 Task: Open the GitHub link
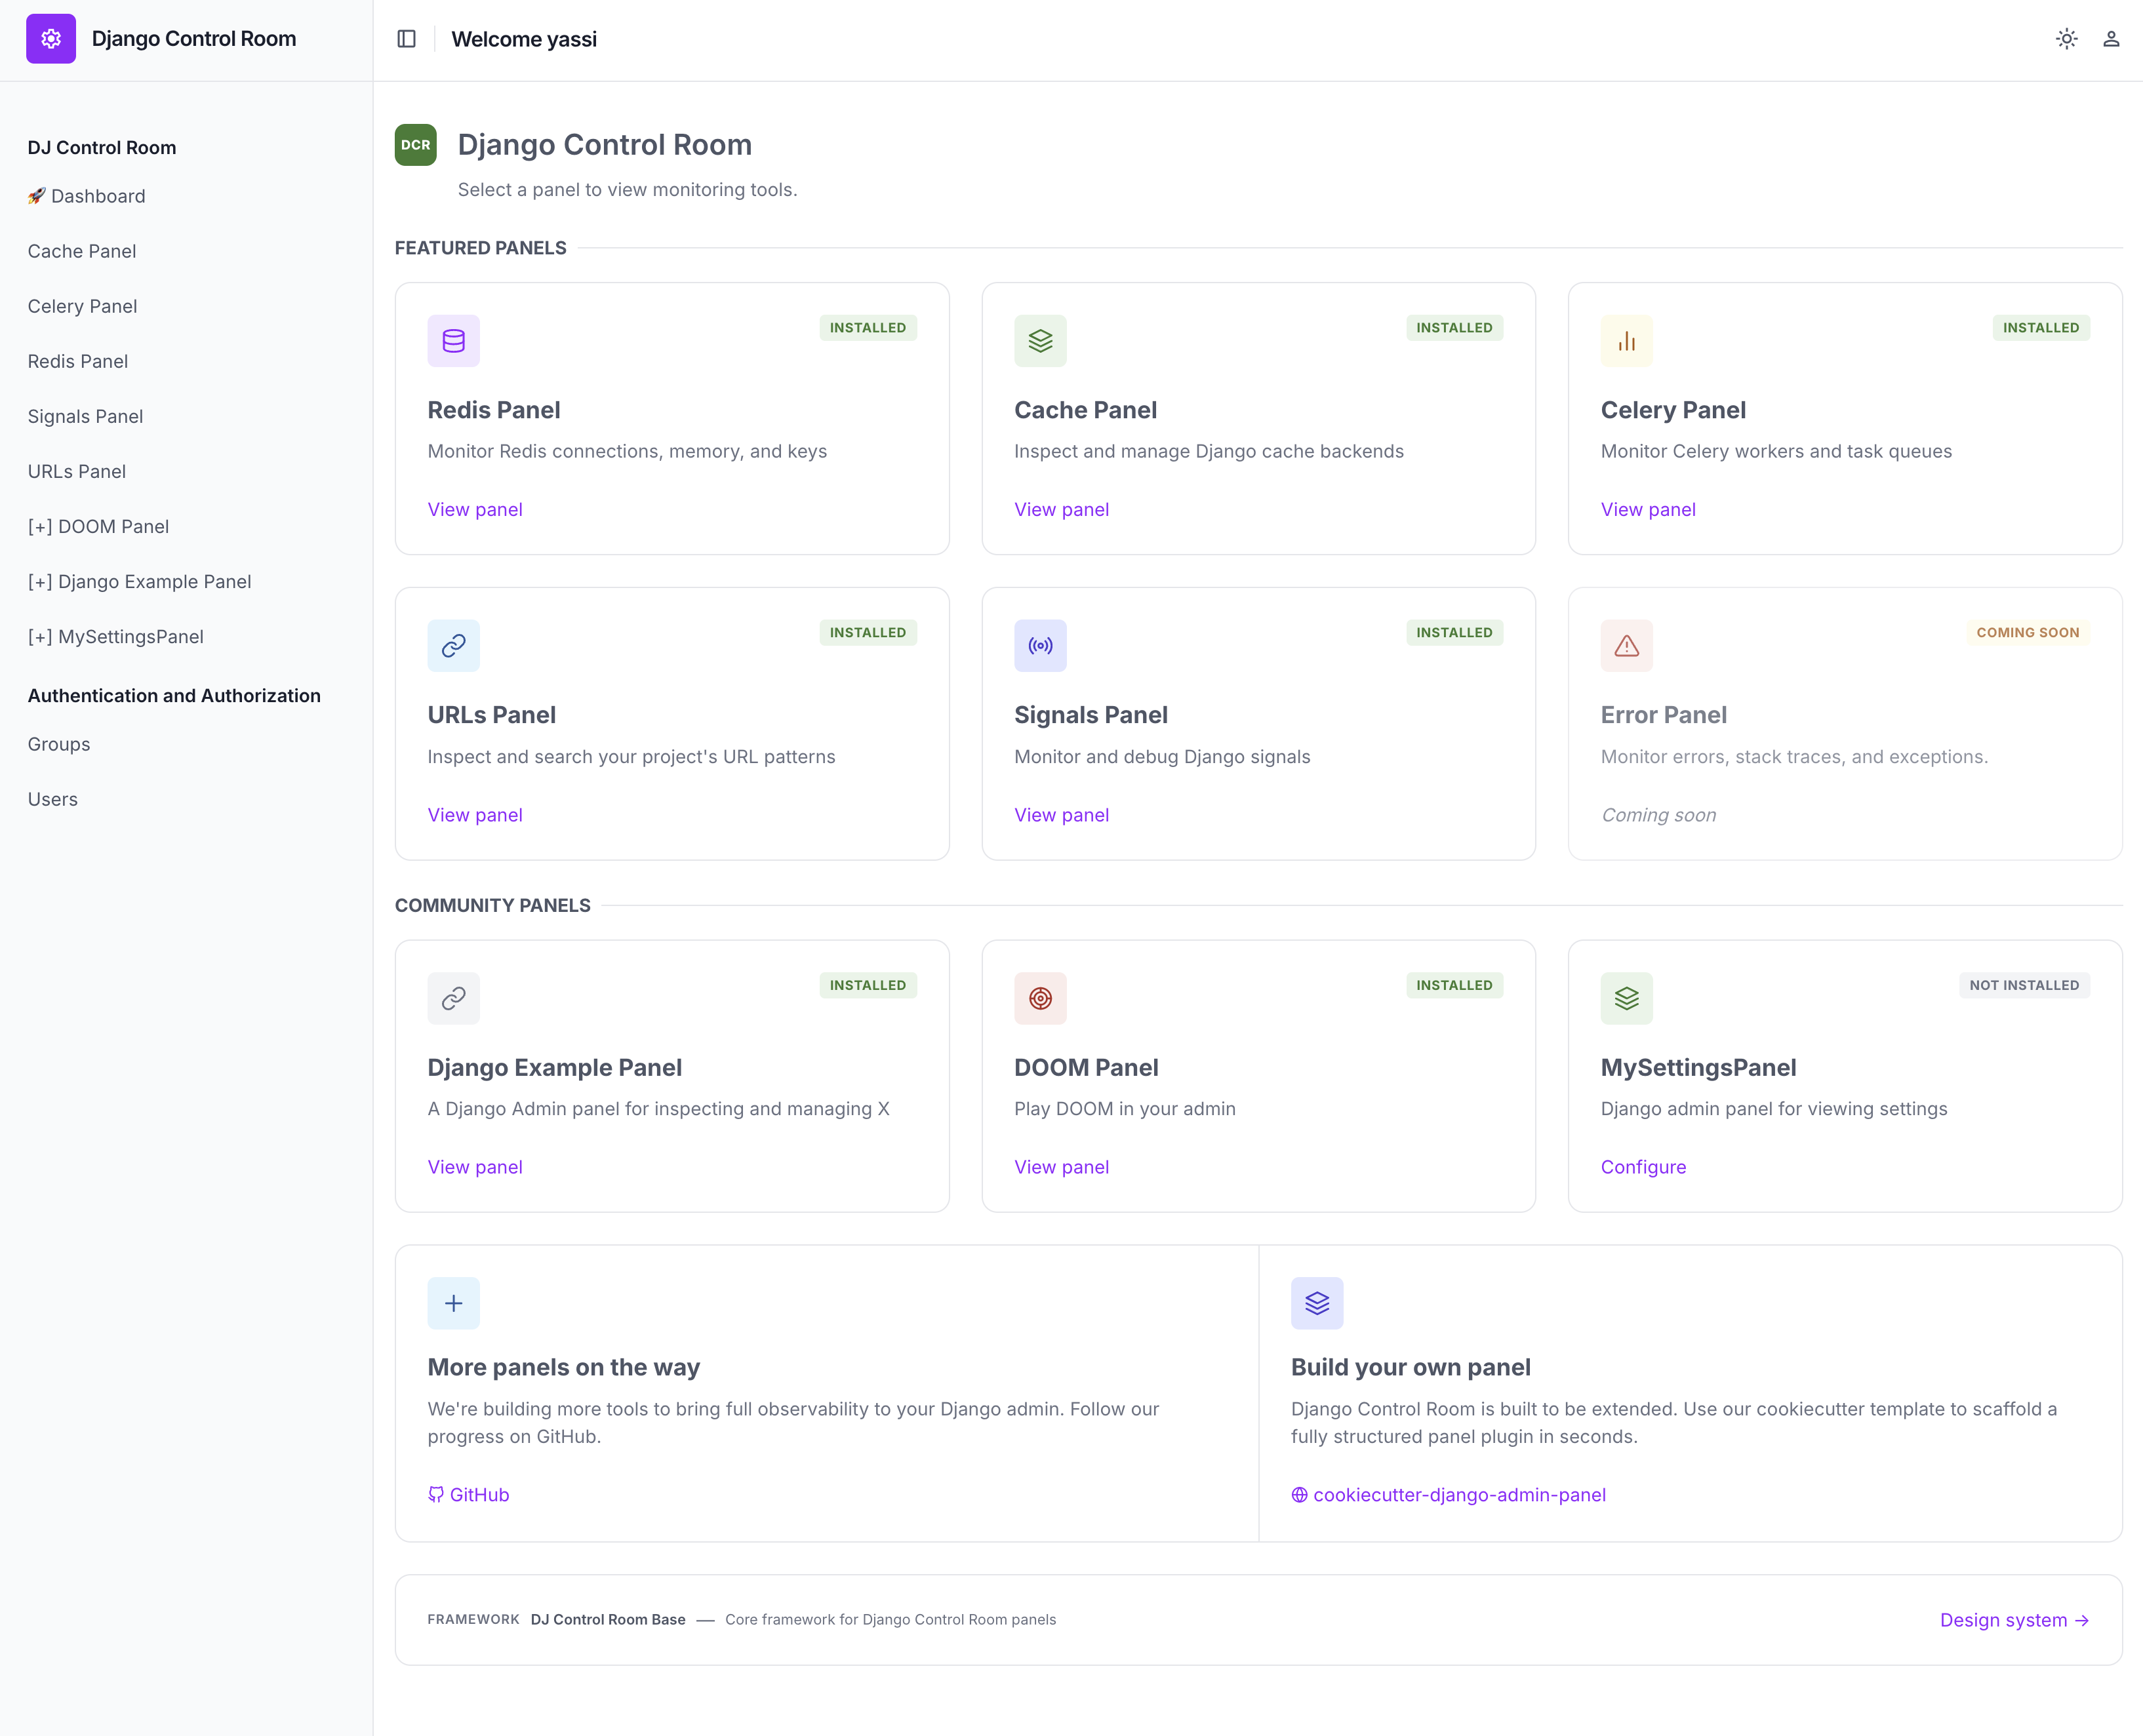coord(468,1495)
